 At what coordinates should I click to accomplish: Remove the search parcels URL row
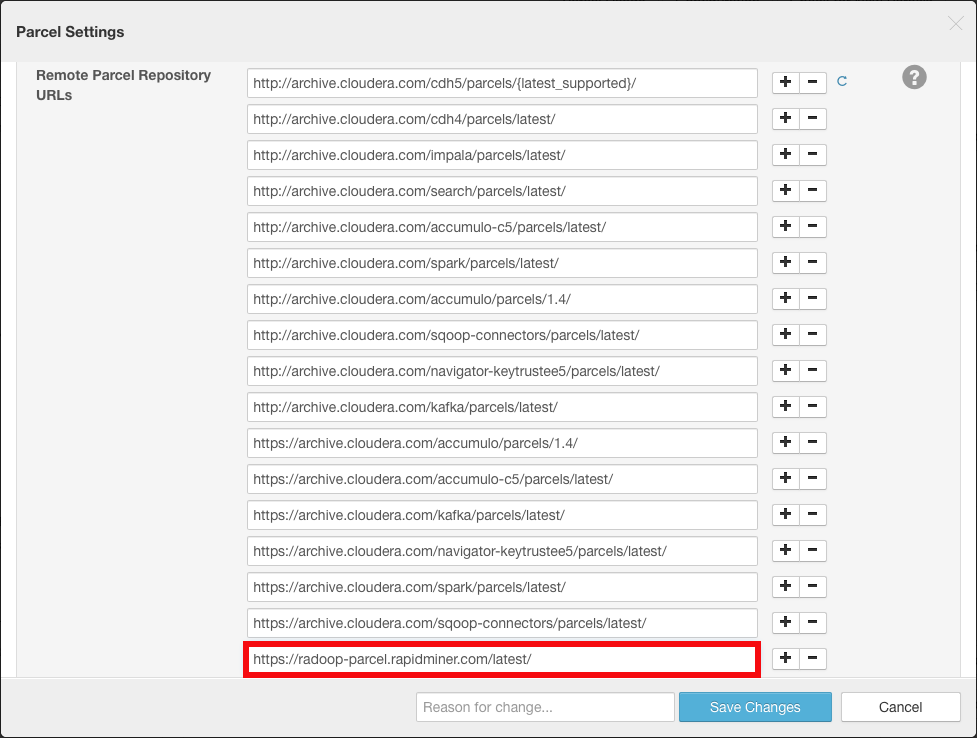[812, 191]
